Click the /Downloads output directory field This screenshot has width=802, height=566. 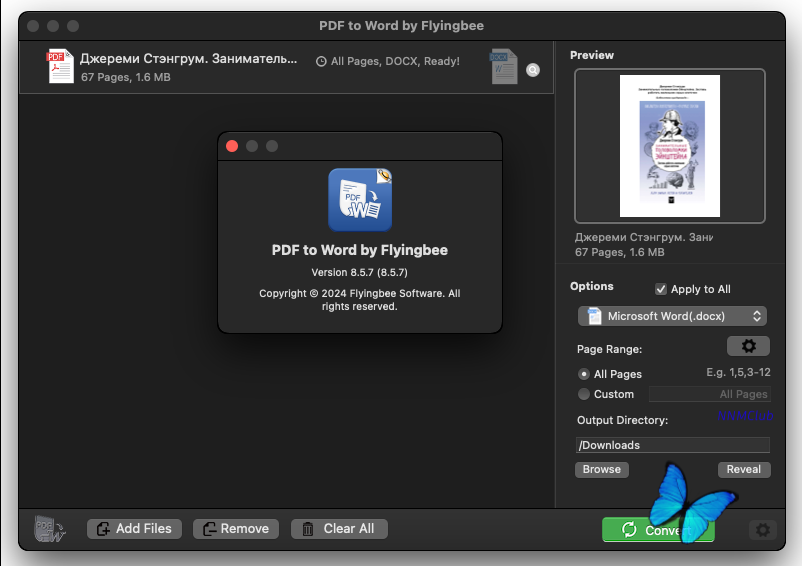[x=673, y=445]
